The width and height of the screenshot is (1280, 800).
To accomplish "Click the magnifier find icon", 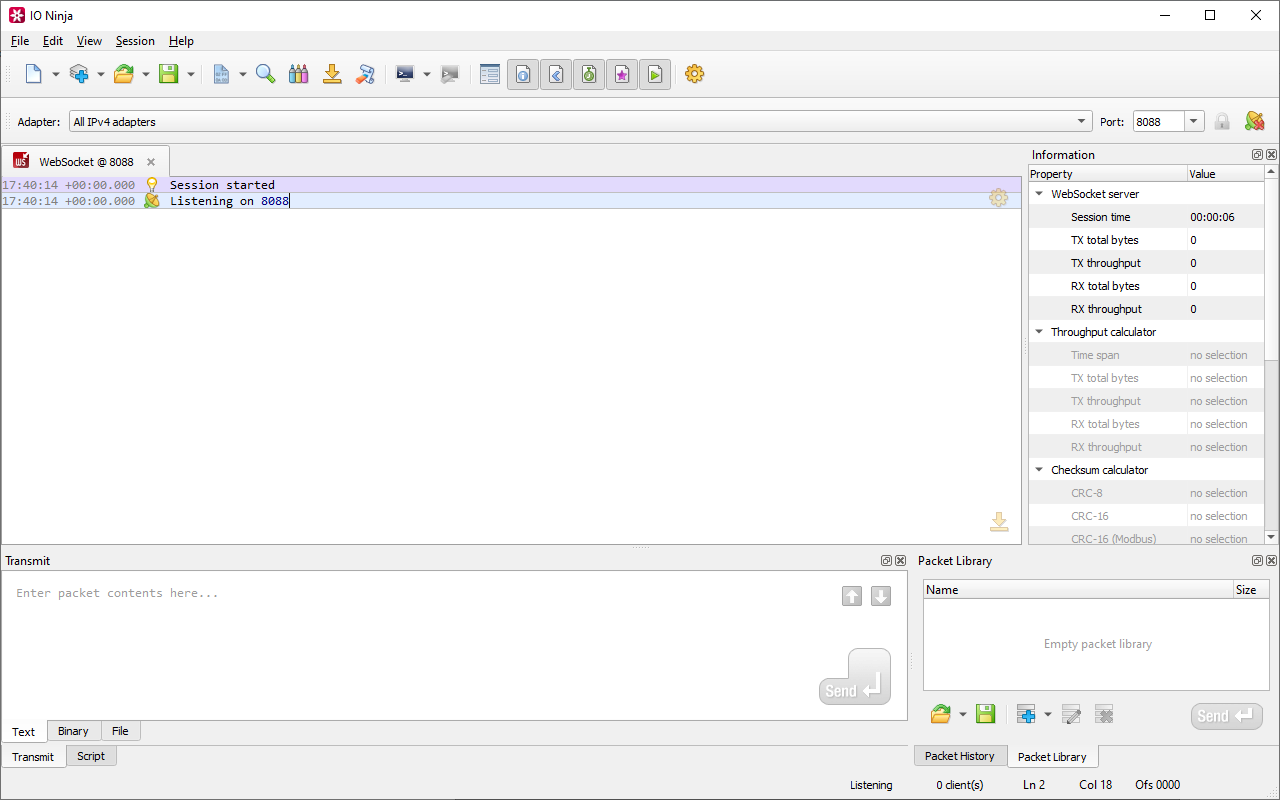I will pyautogui.click(x=266, y=74).
